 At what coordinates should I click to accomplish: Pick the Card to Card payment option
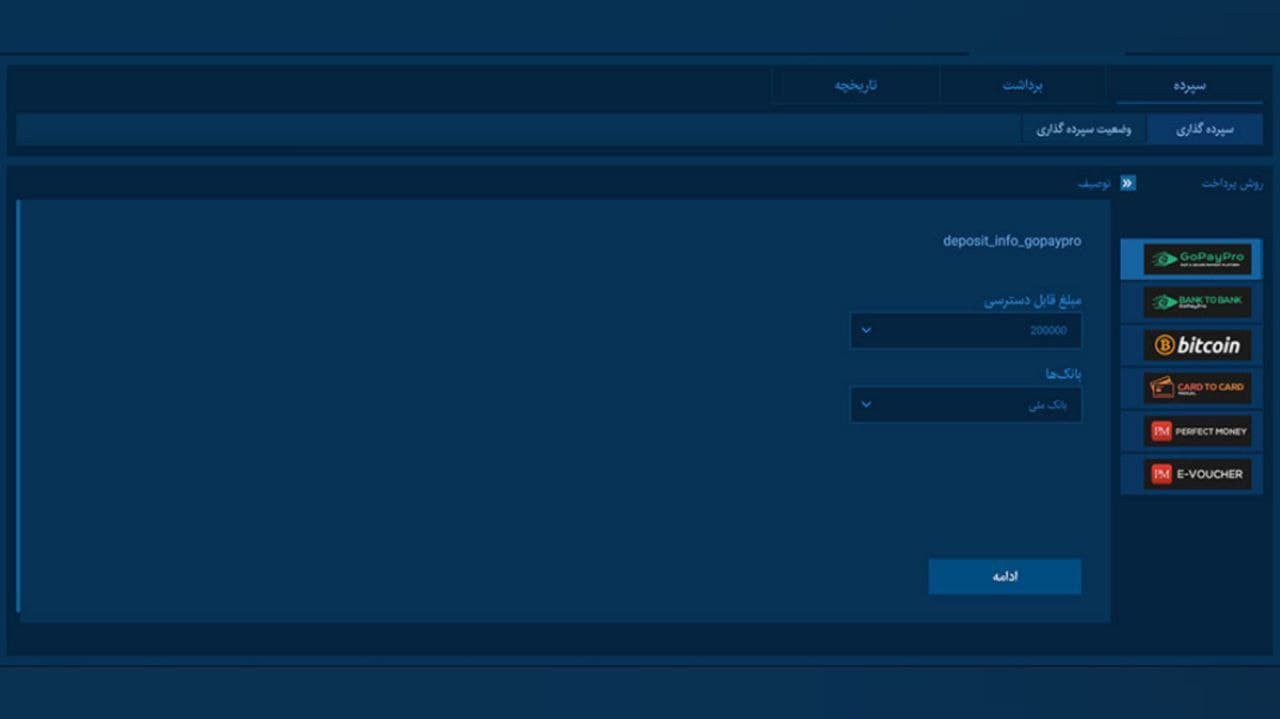coord(1196,388)
